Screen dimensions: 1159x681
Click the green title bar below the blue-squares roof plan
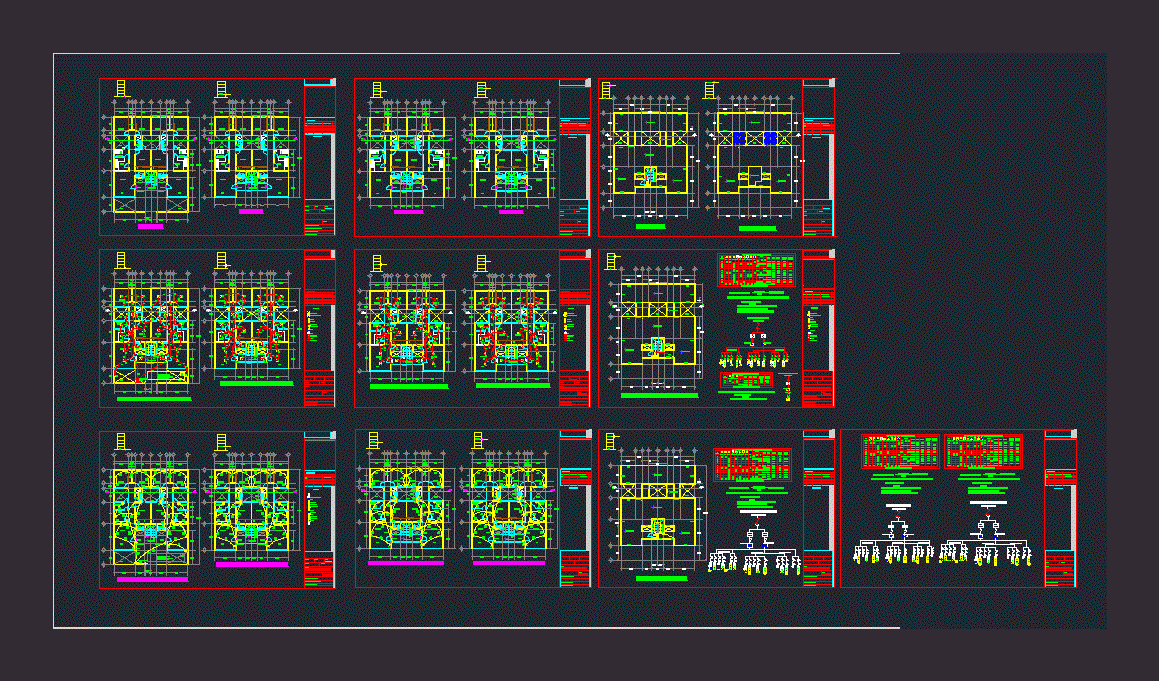point(757,228)
